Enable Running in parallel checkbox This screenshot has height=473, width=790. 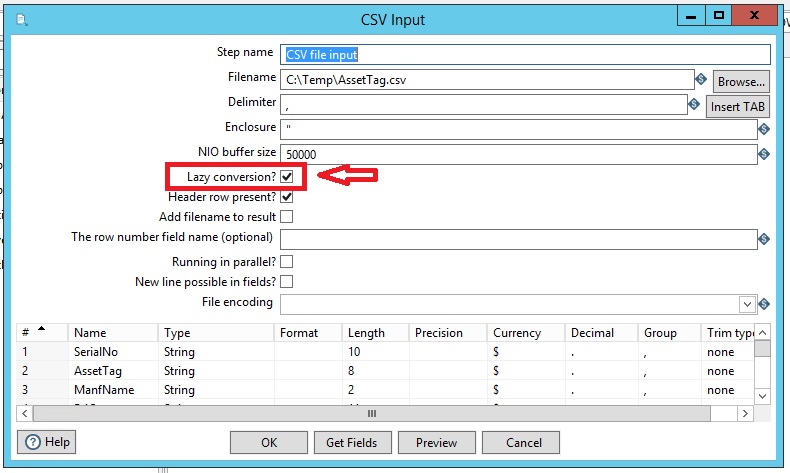click(287, 262)
